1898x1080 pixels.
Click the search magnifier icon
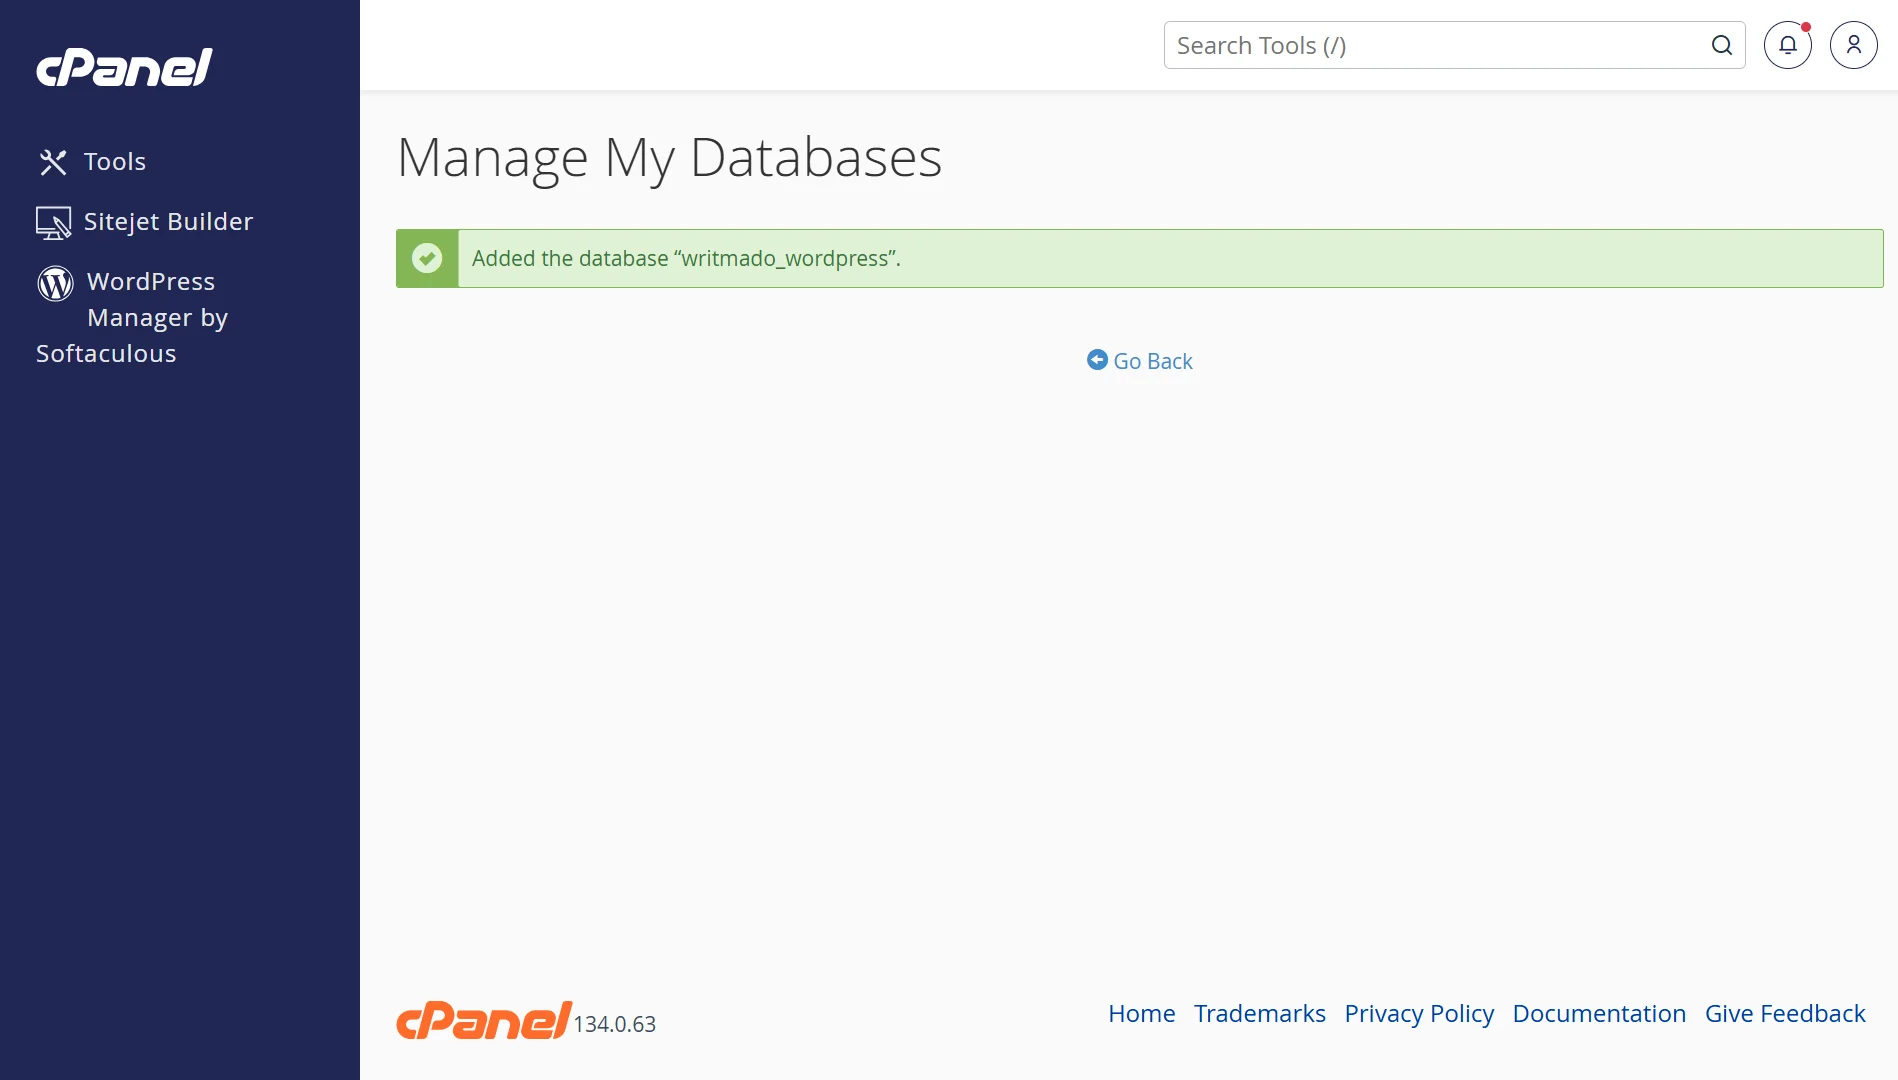(x=1721, y=45)
